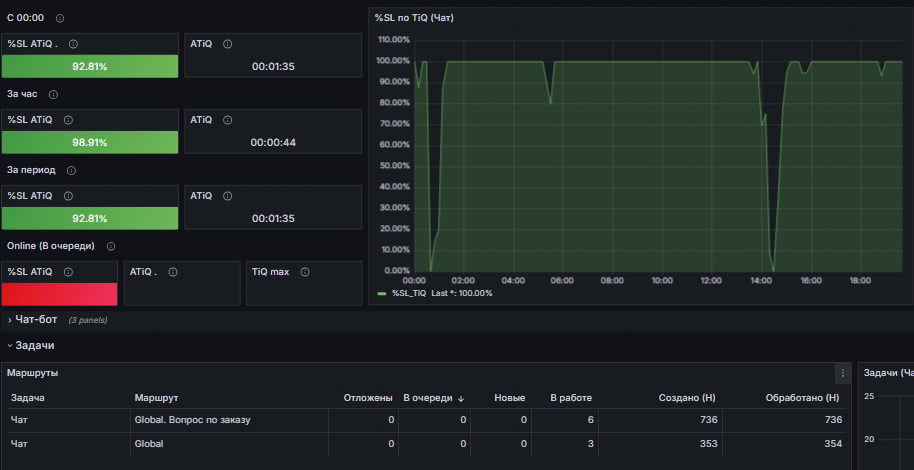Open three-dot menu of Маршруты panel

click(843, 373)
